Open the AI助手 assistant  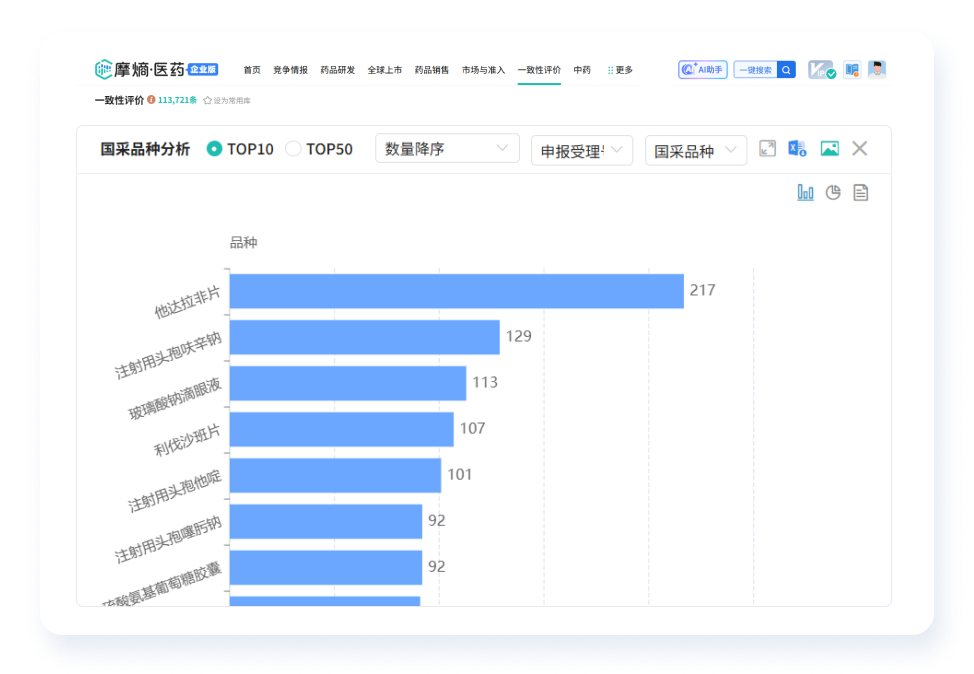[703, 70]
